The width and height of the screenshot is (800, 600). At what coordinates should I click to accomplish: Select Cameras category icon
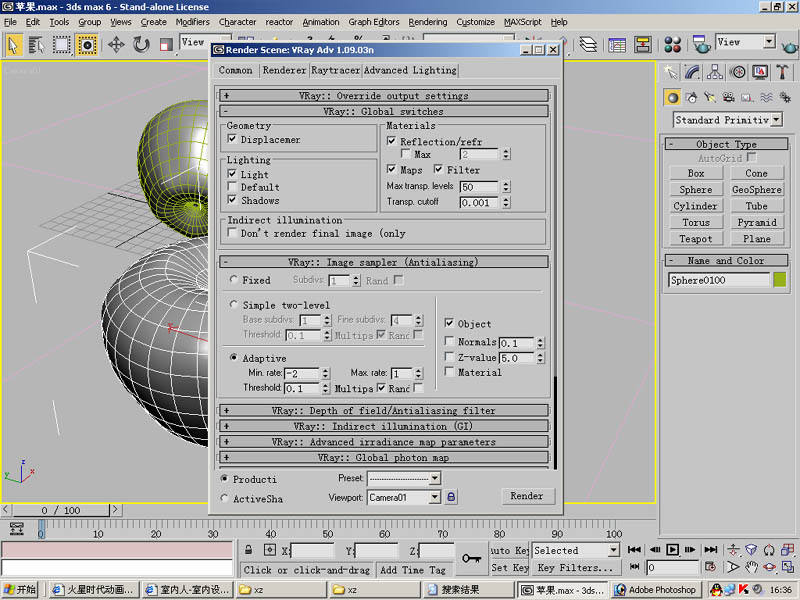pos(729,97)
